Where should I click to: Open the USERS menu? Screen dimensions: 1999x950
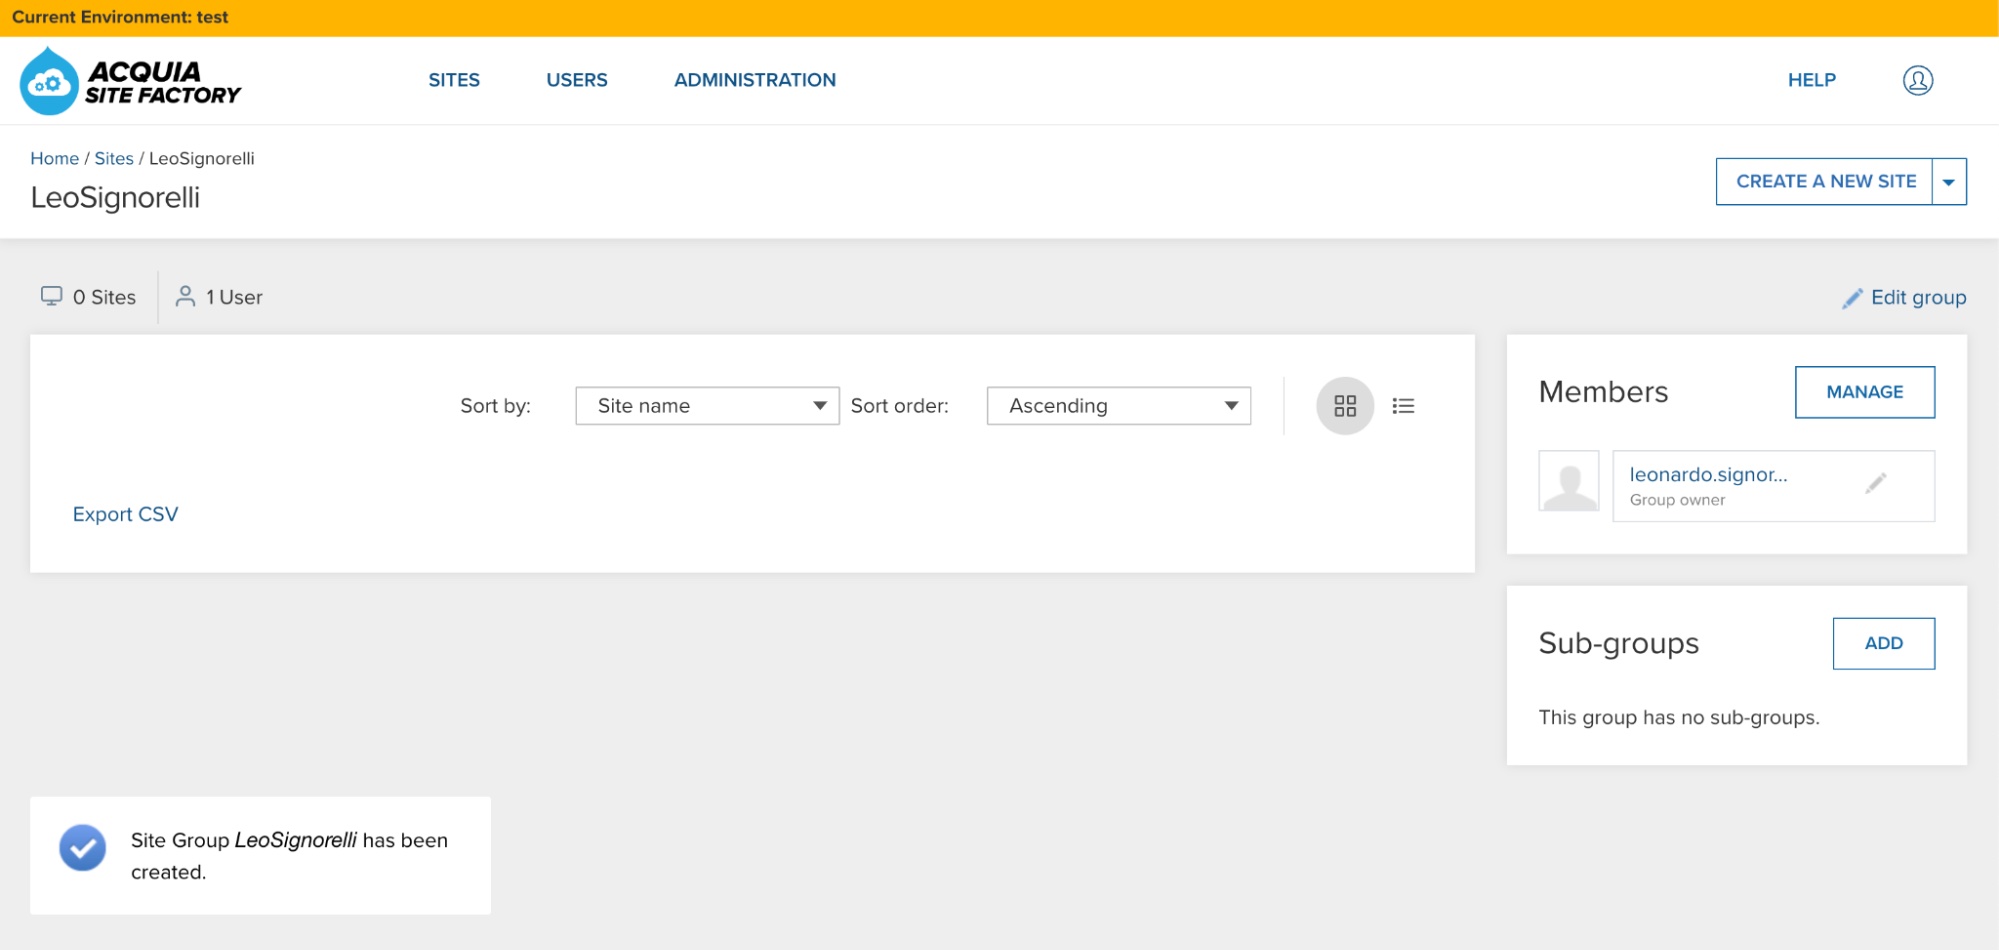point(577,80)
